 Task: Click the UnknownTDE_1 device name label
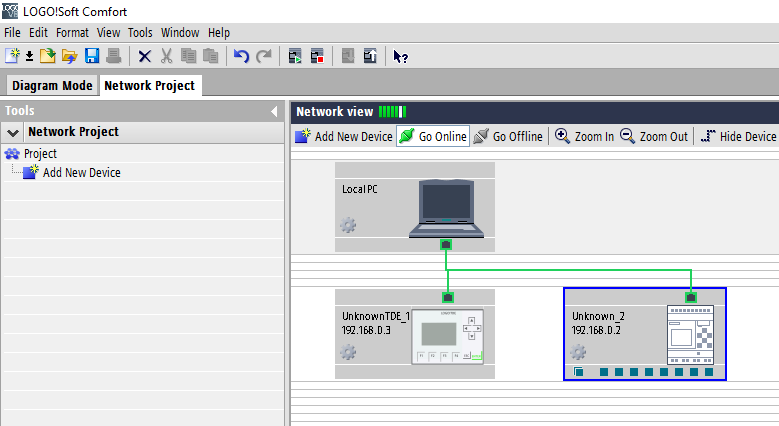pos(376,316)
